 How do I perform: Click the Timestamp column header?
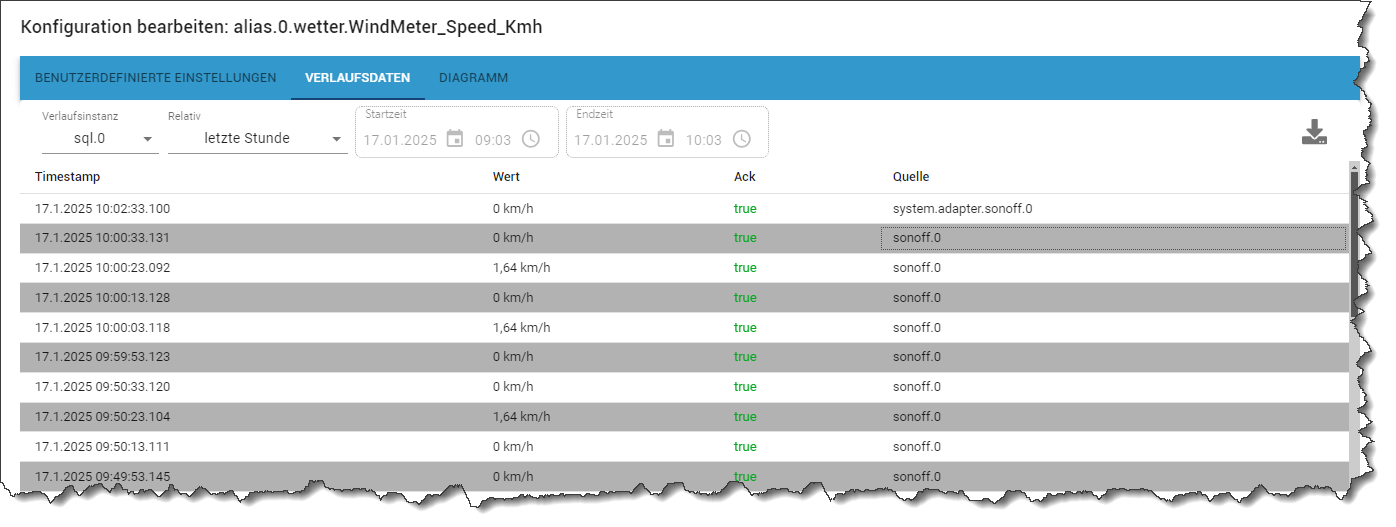tap(67, 177)
